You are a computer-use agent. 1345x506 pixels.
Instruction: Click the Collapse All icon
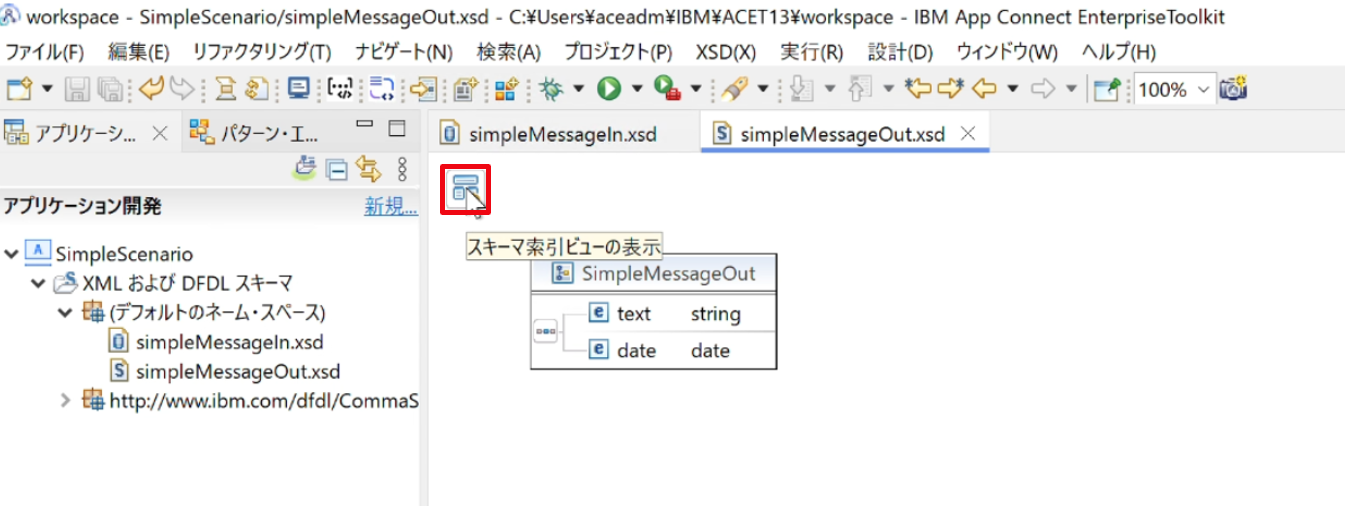338,170
